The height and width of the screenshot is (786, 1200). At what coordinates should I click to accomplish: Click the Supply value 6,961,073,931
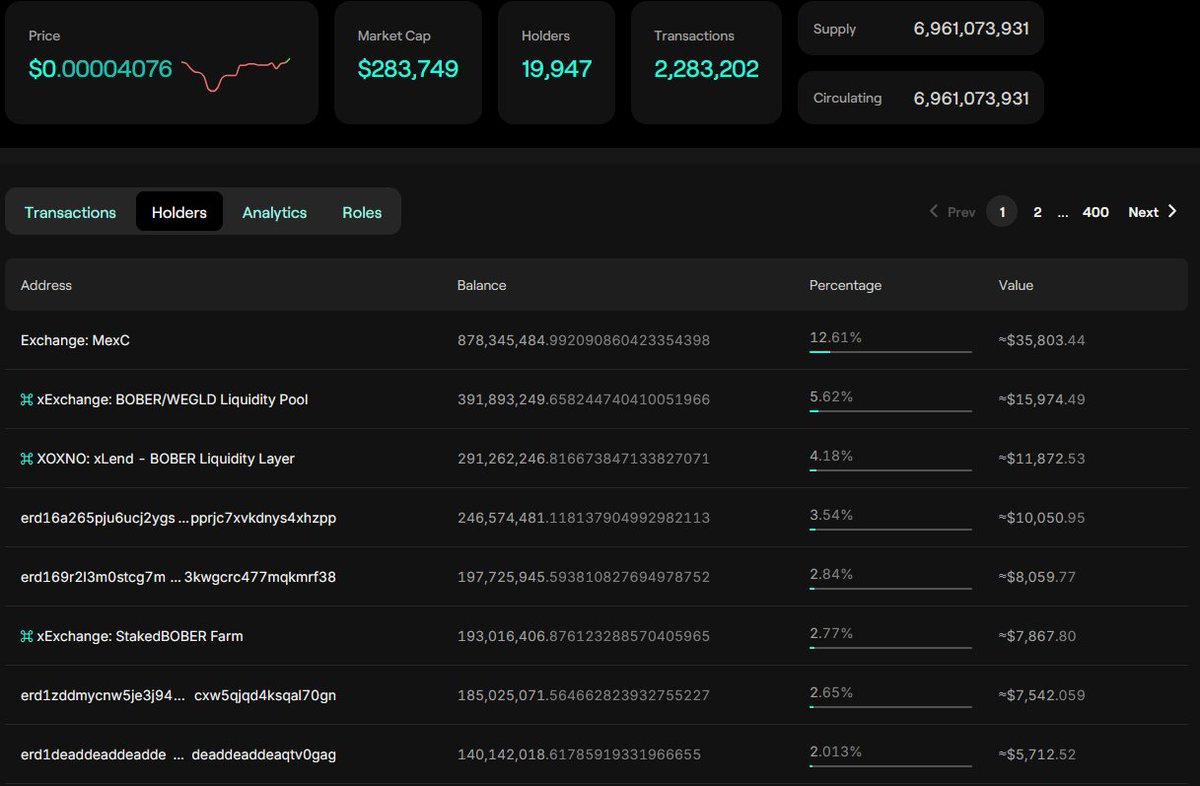971,28
